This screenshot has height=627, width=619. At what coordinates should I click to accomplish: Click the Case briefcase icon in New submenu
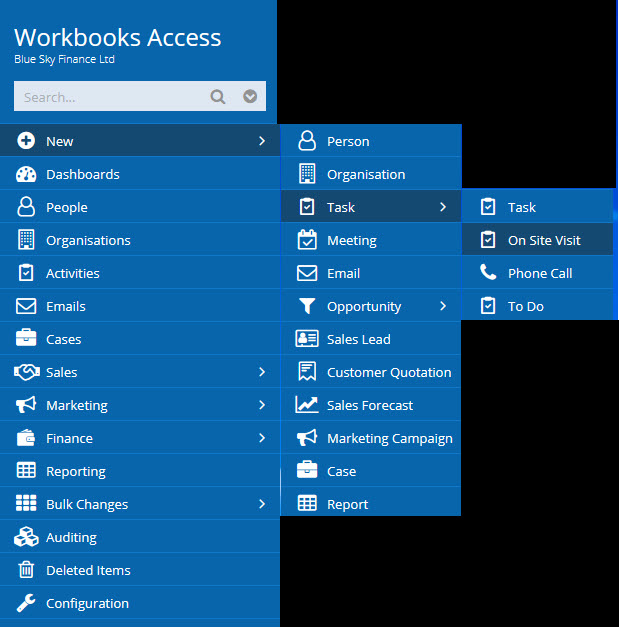pos(307,469)
